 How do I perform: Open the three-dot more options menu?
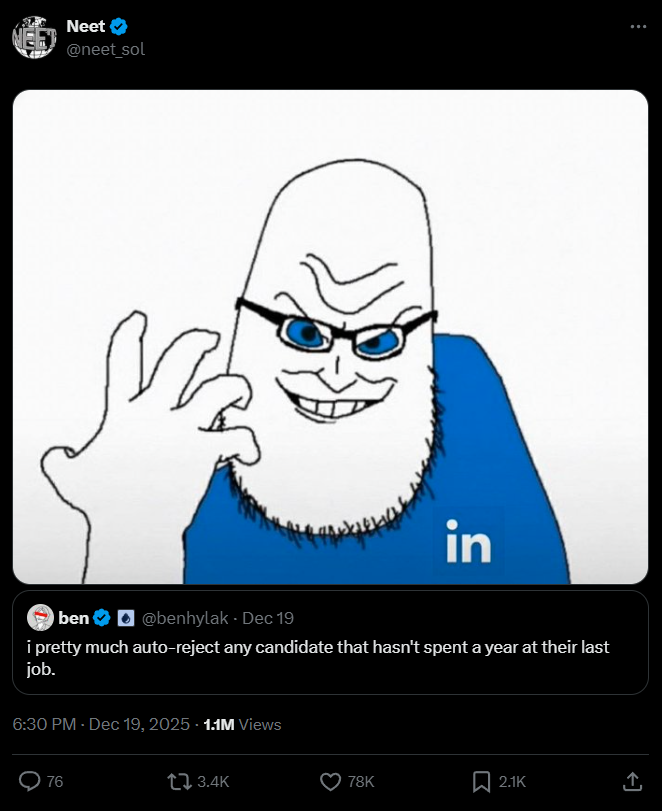coord(638,27)
